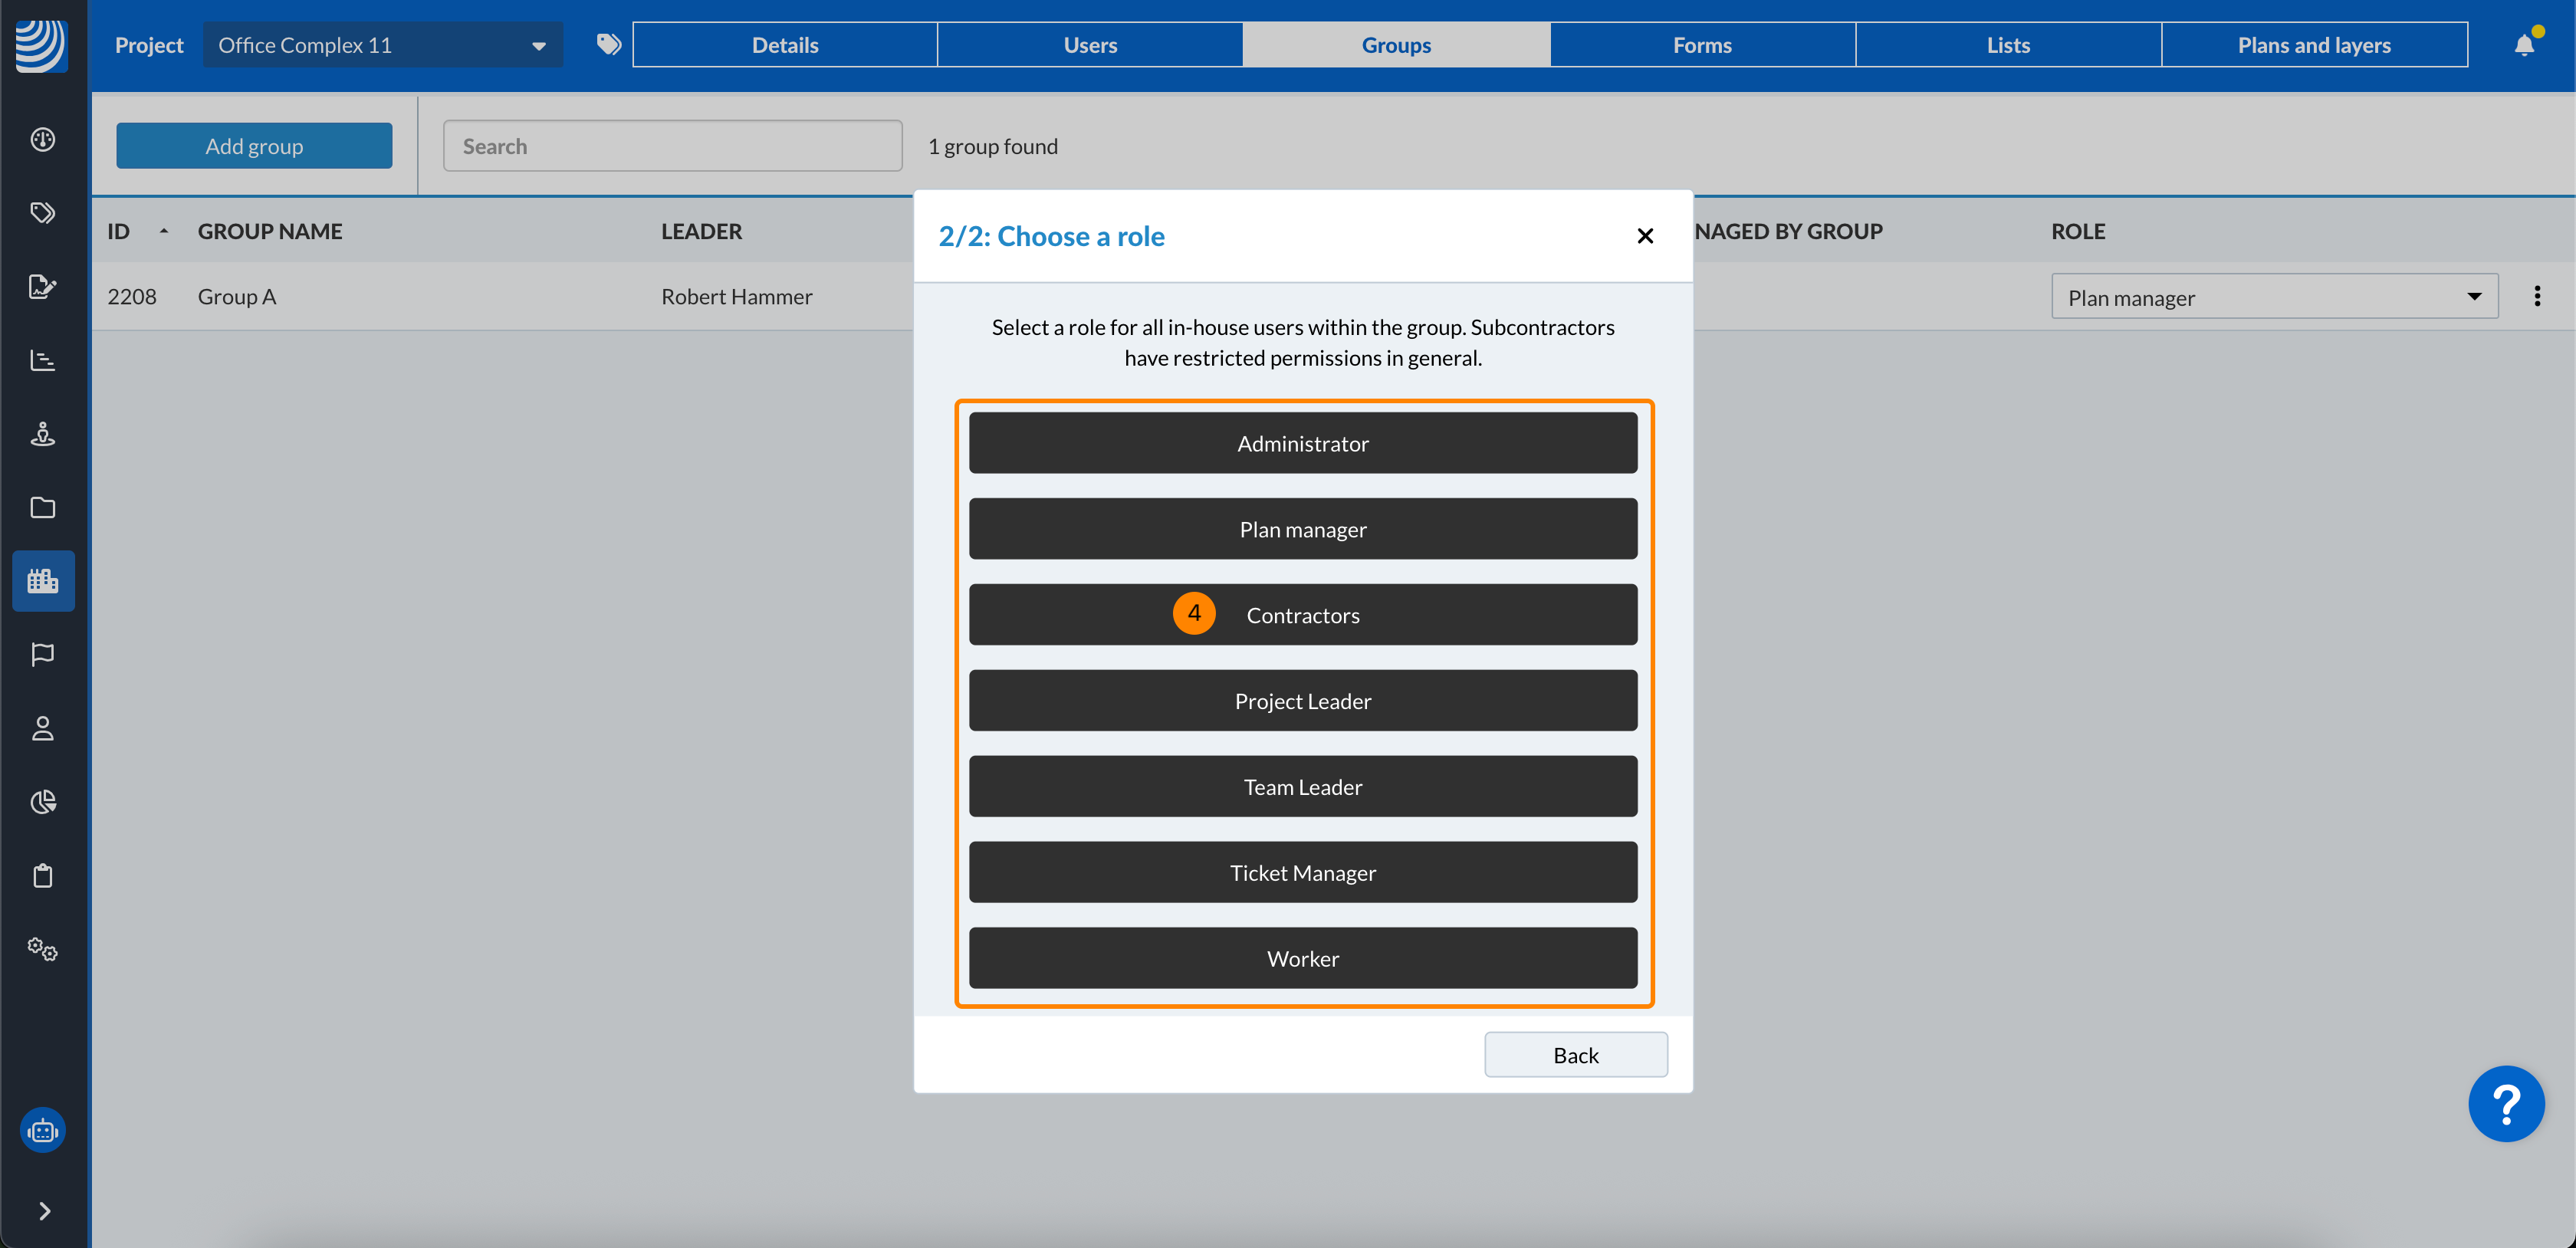Open the chatbot robot icon
Image resolution: width=2576 pixels, height=1248 pixels.
pos(43,1131)
